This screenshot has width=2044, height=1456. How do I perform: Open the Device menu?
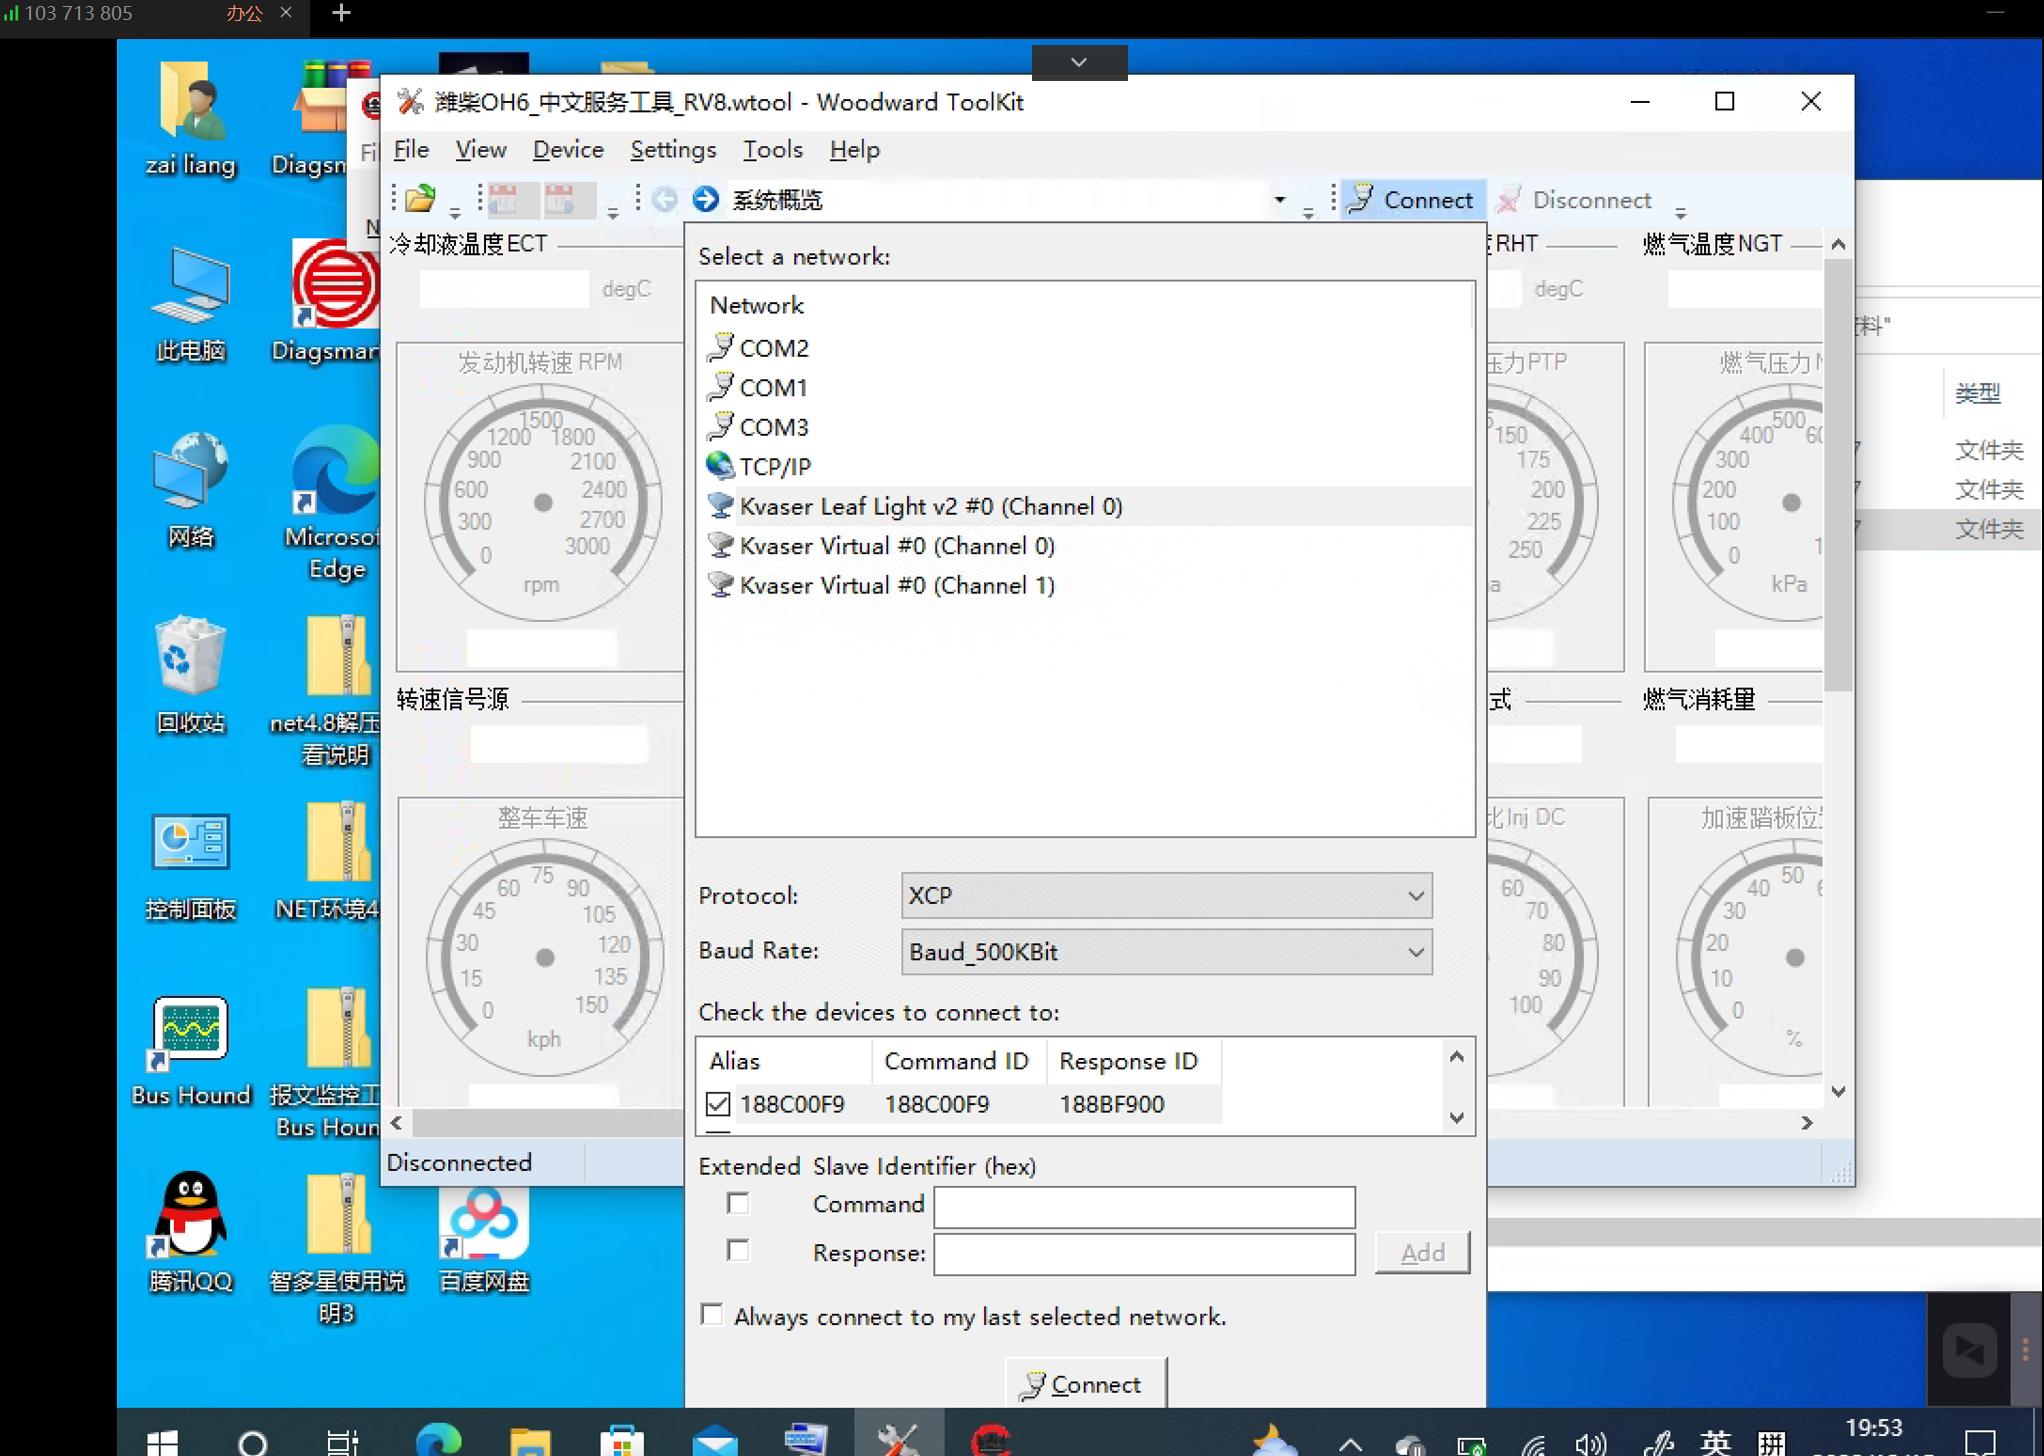click(568, 150)
